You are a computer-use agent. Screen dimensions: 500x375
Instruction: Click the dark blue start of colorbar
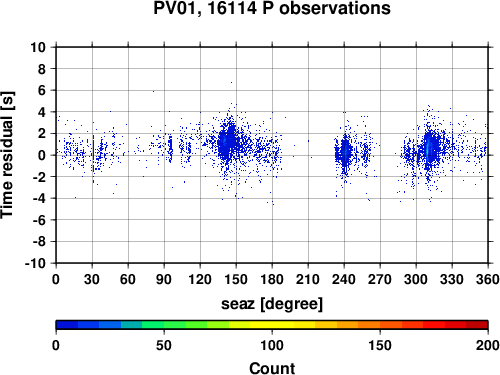[x=67, y=325]
